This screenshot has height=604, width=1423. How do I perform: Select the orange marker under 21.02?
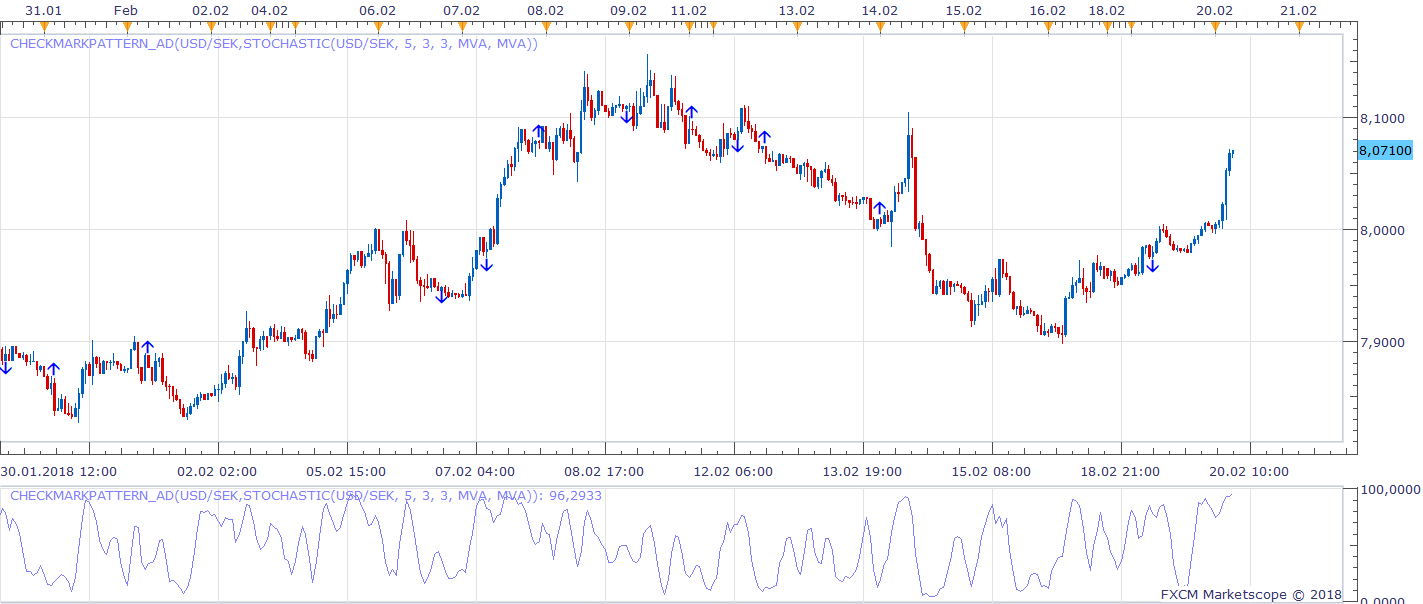point(1299,28)
